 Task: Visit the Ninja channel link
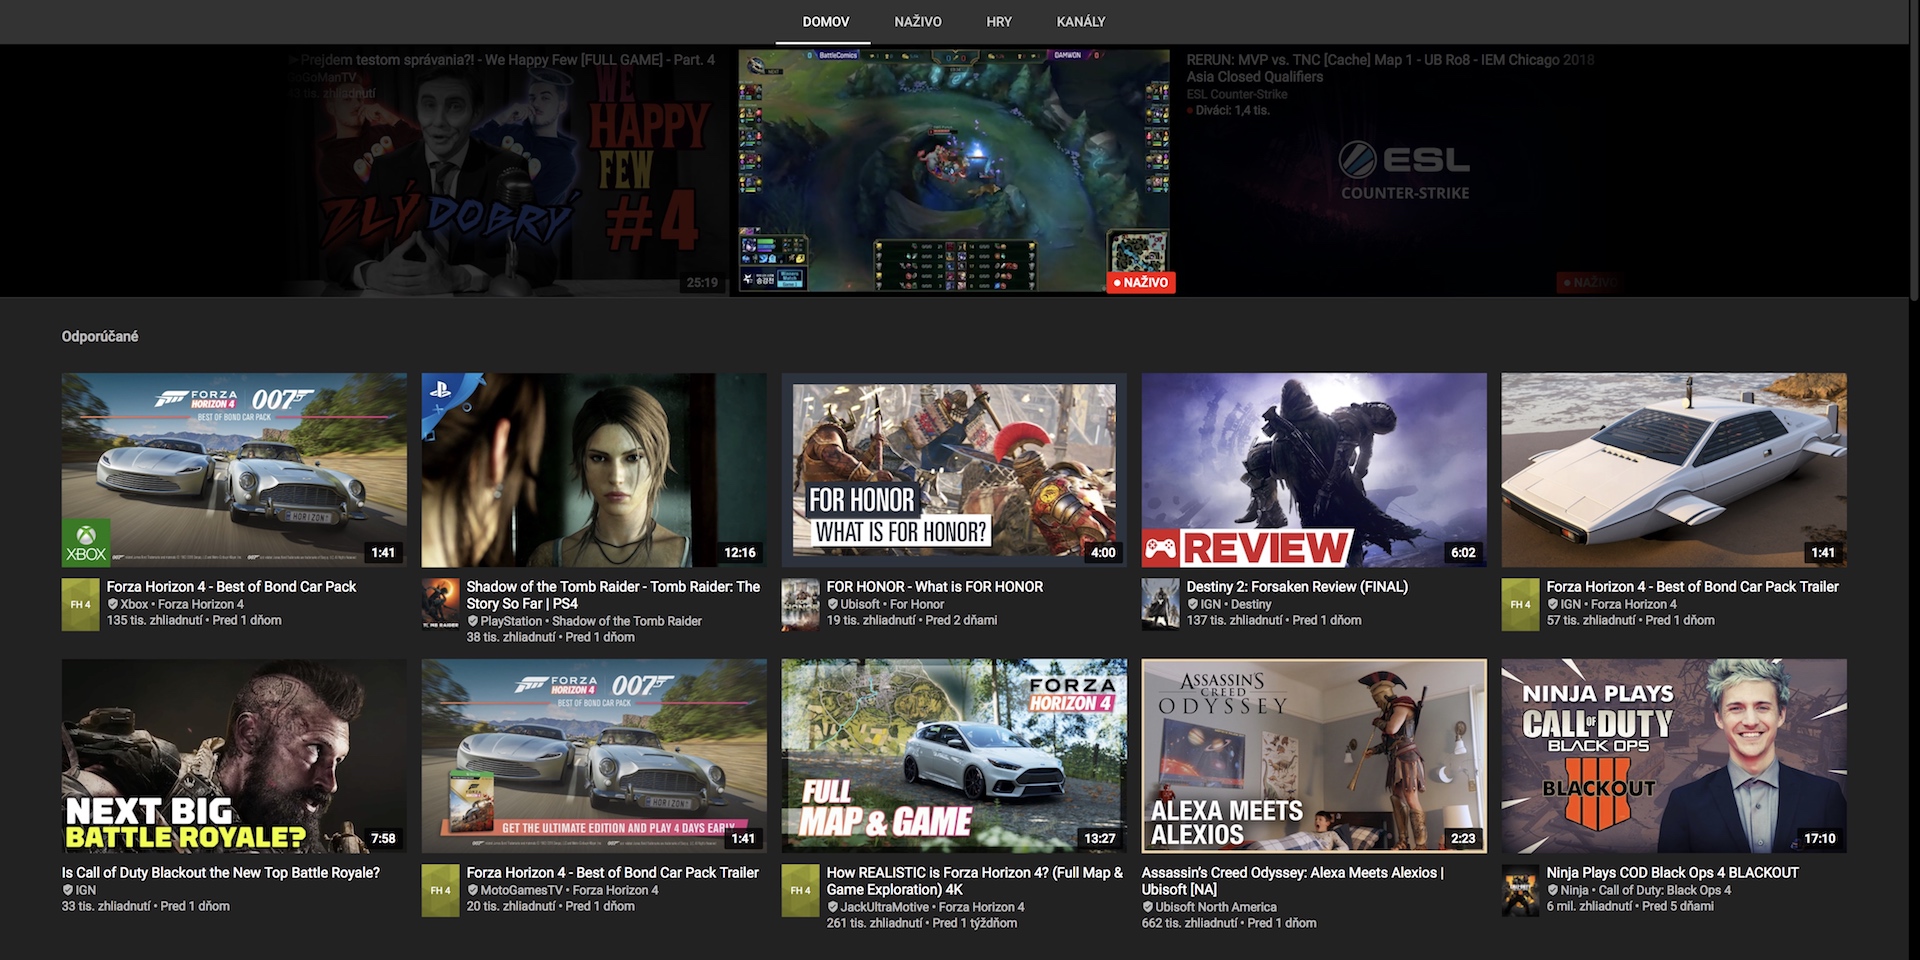(1574, 890)
